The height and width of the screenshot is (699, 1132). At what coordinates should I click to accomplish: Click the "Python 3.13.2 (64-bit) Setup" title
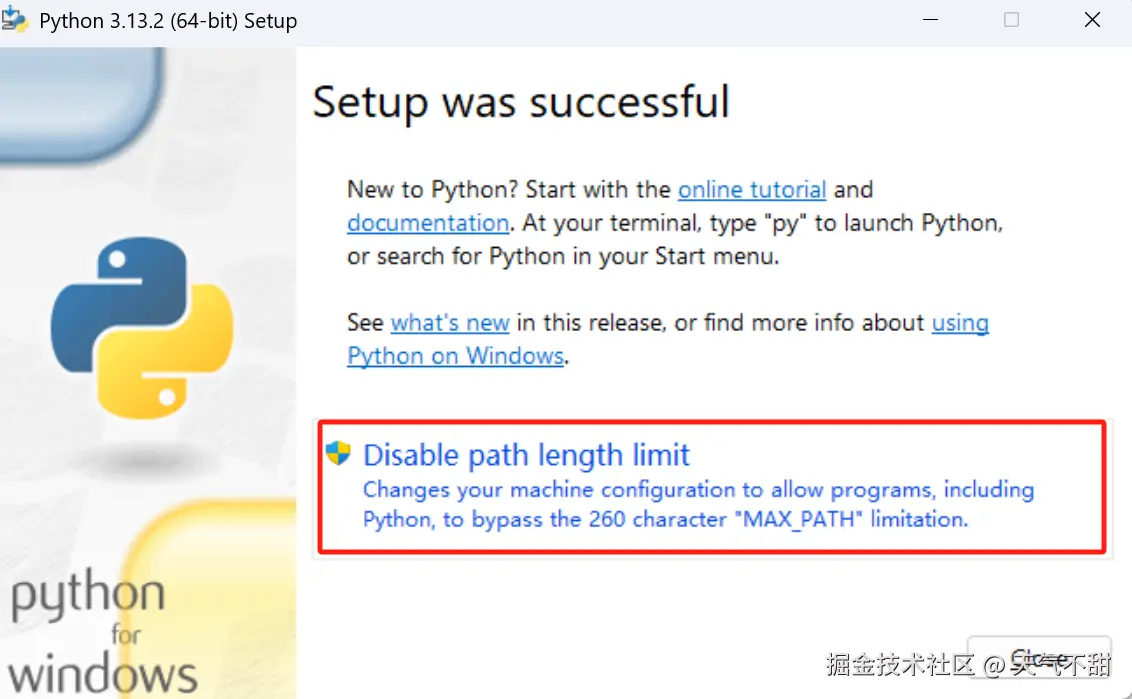168,21
